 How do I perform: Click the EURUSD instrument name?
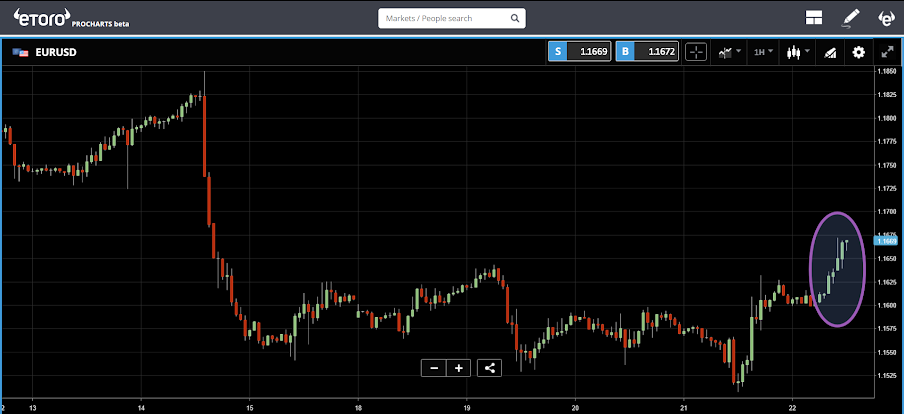point(56,52)
